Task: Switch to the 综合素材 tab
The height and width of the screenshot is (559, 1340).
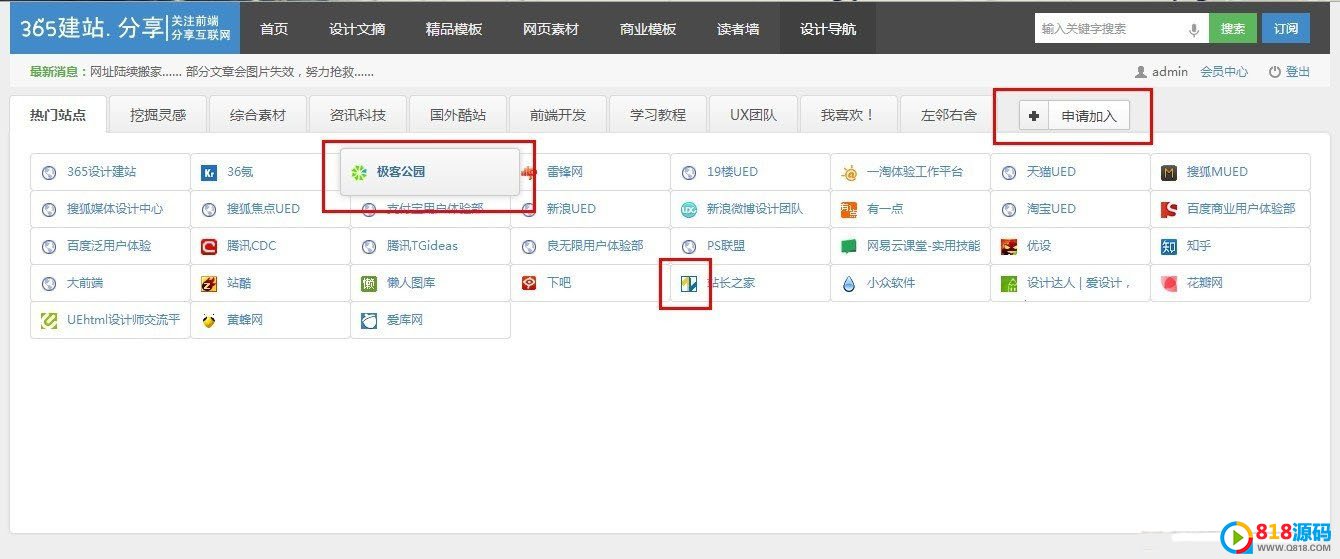Action: pos(258,114)
